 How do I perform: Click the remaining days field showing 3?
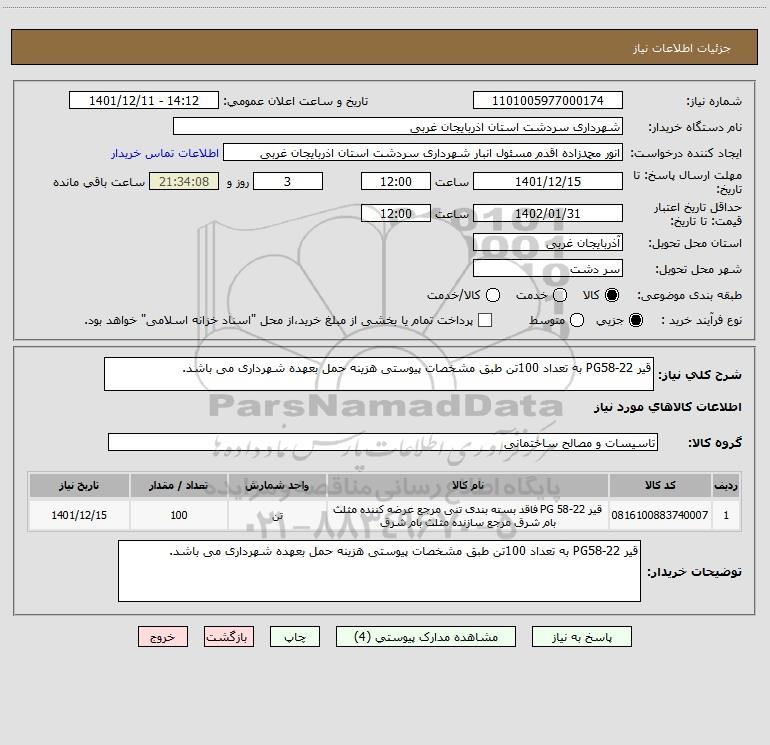[288, 181]
